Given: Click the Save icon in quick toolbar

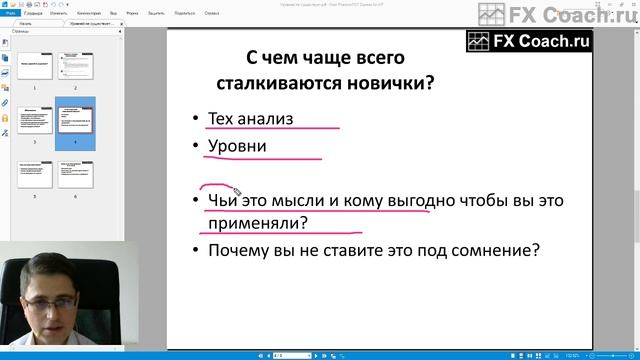Looking at the screenshot, I should (21, 4).
